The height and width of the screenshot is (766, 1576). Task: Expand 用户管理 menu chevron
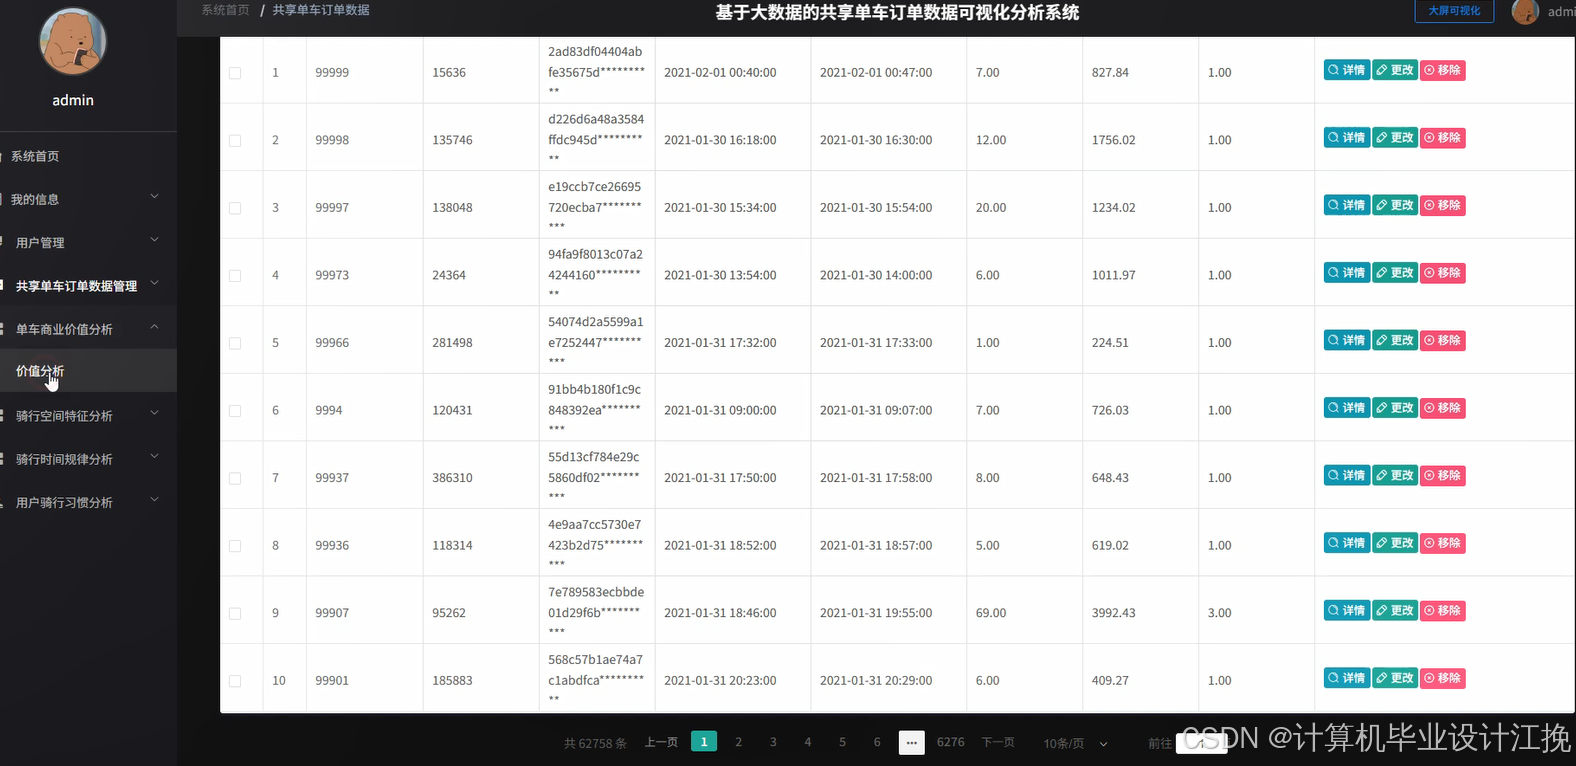pos(155,240)
